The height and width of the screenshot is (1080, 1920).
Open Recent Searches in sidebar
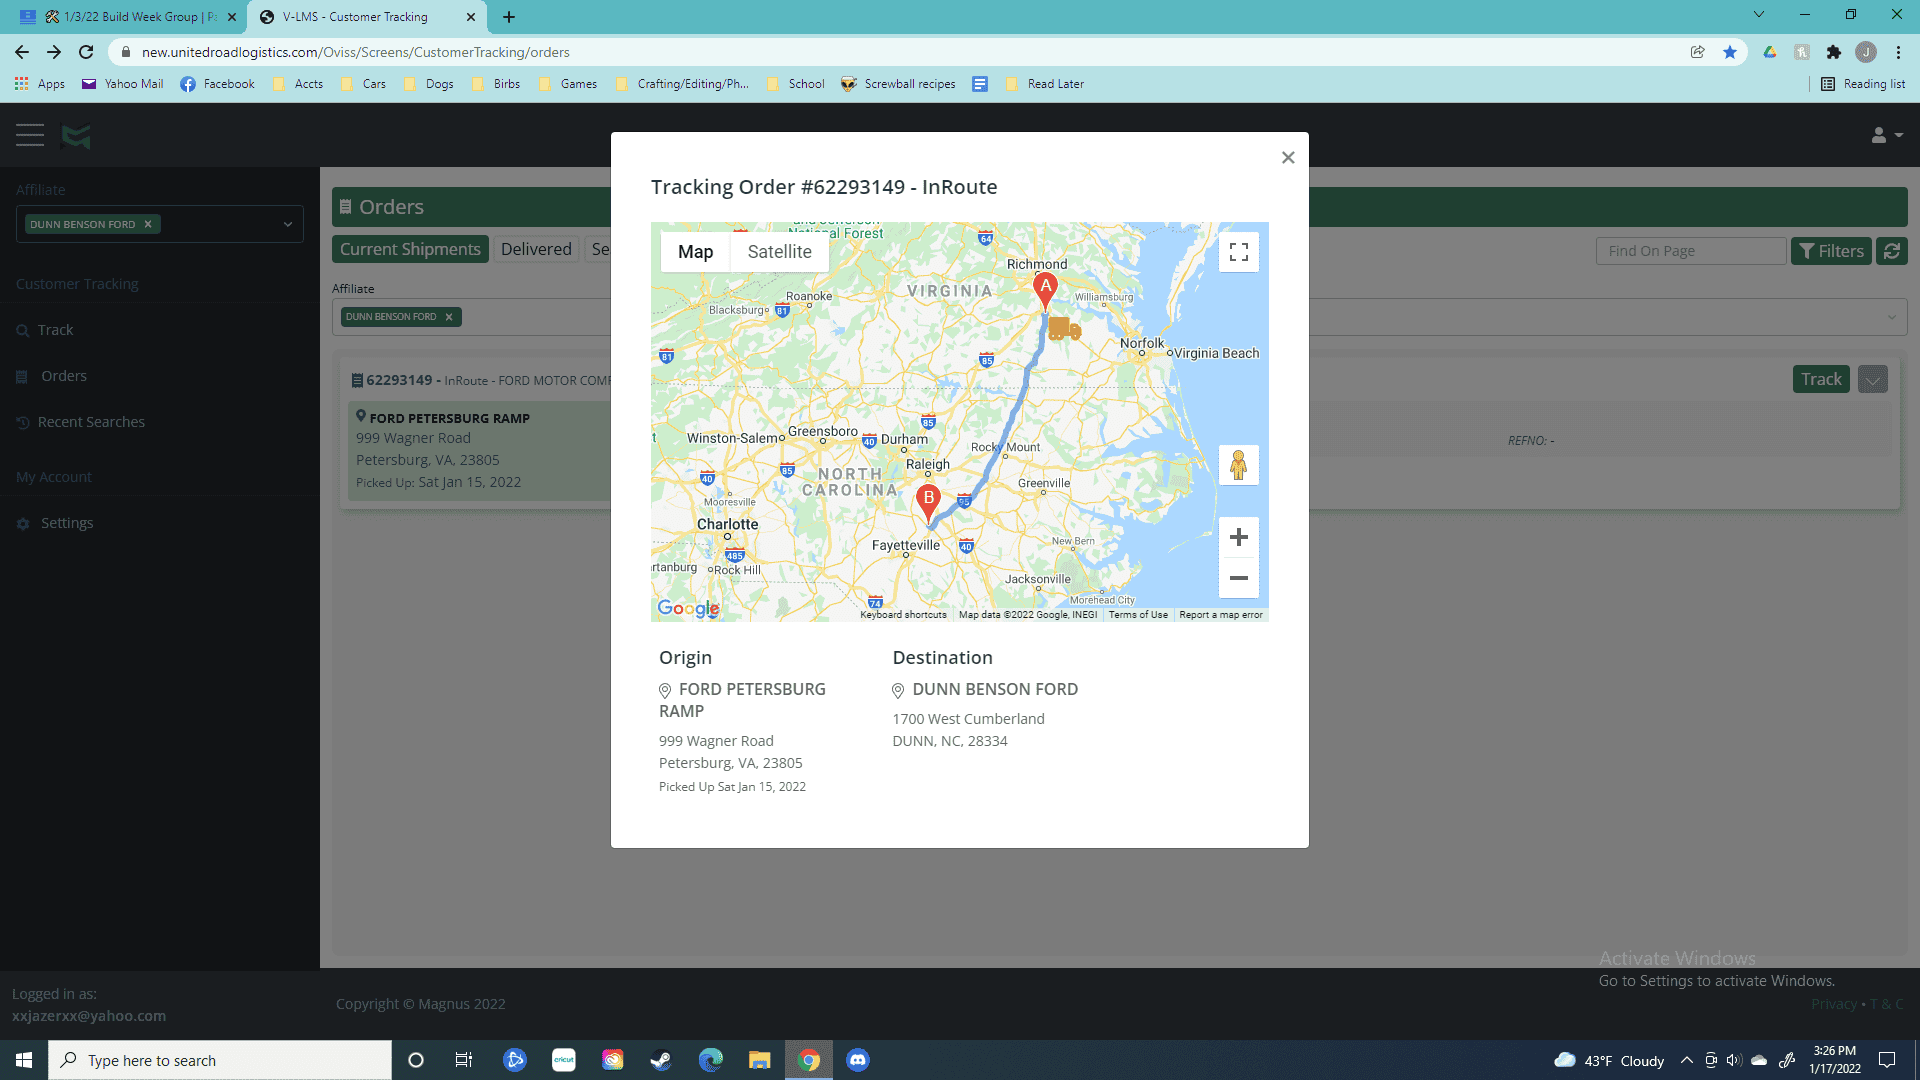[x=91, y=422]
